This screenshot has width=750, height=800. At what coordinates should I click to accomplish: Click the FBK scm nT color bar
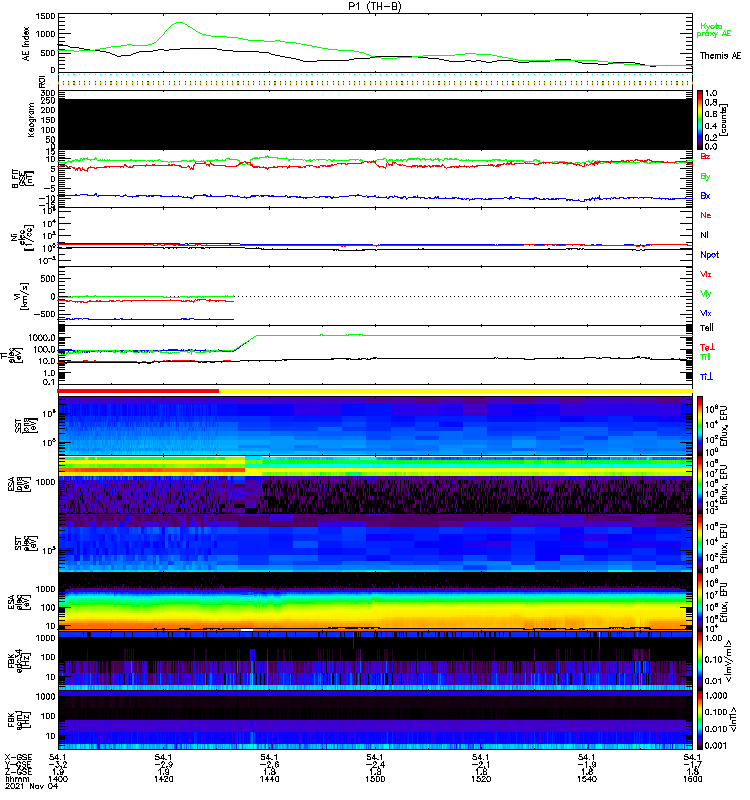tap(700, 719)
